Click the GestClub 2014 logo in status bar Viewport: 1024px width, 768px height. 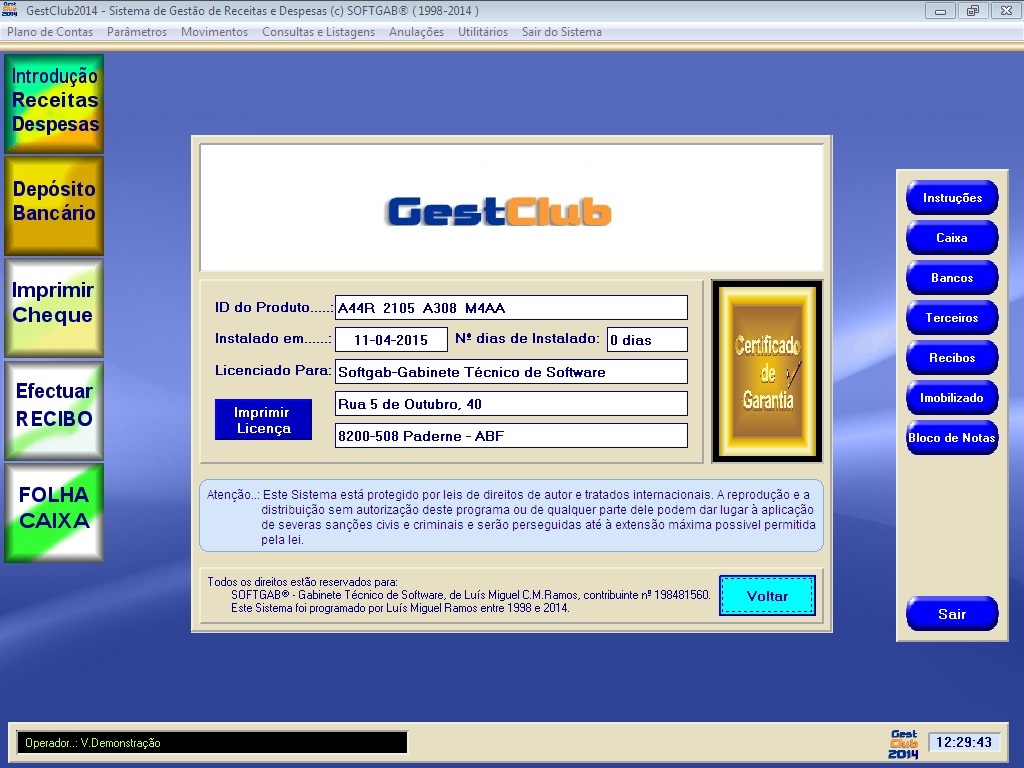(x=903, y=744)
